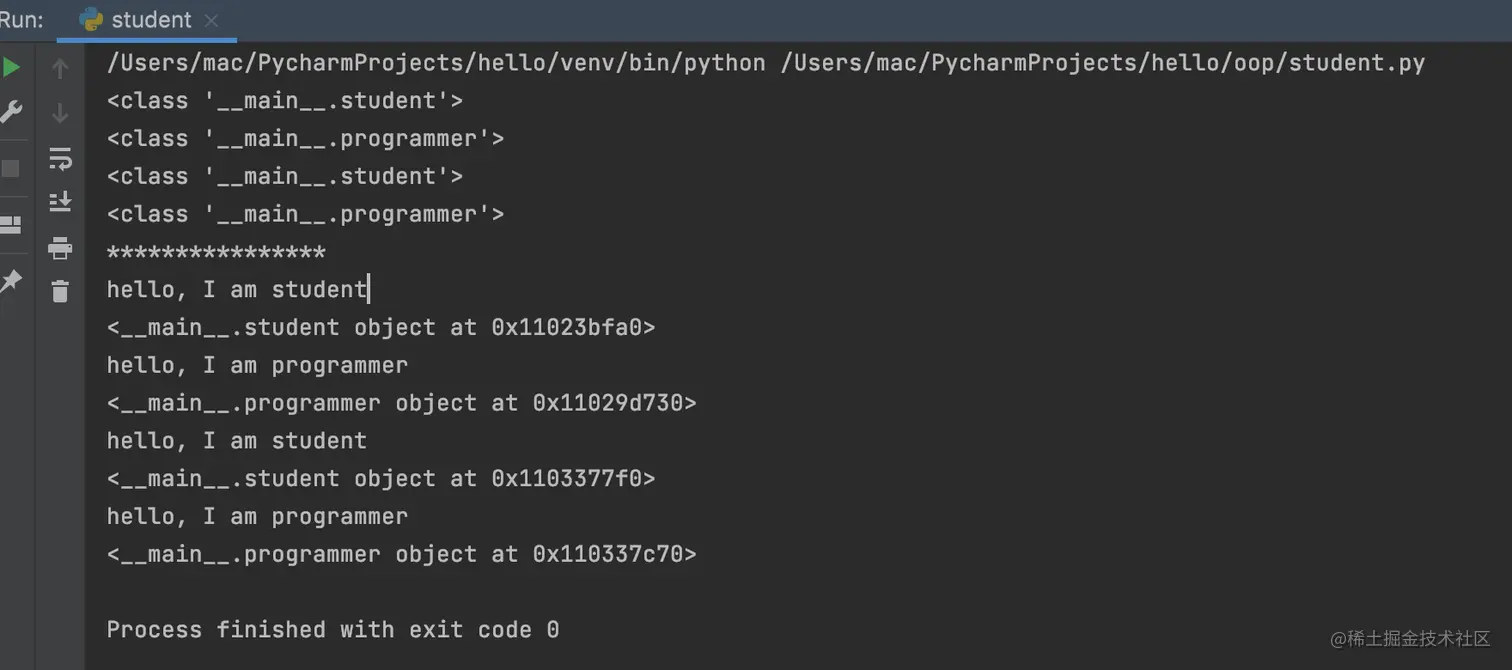Viewport: 1512px width, 670px height.
Task: Toggle soft-wrap for console output
Action: pos(60,158)
